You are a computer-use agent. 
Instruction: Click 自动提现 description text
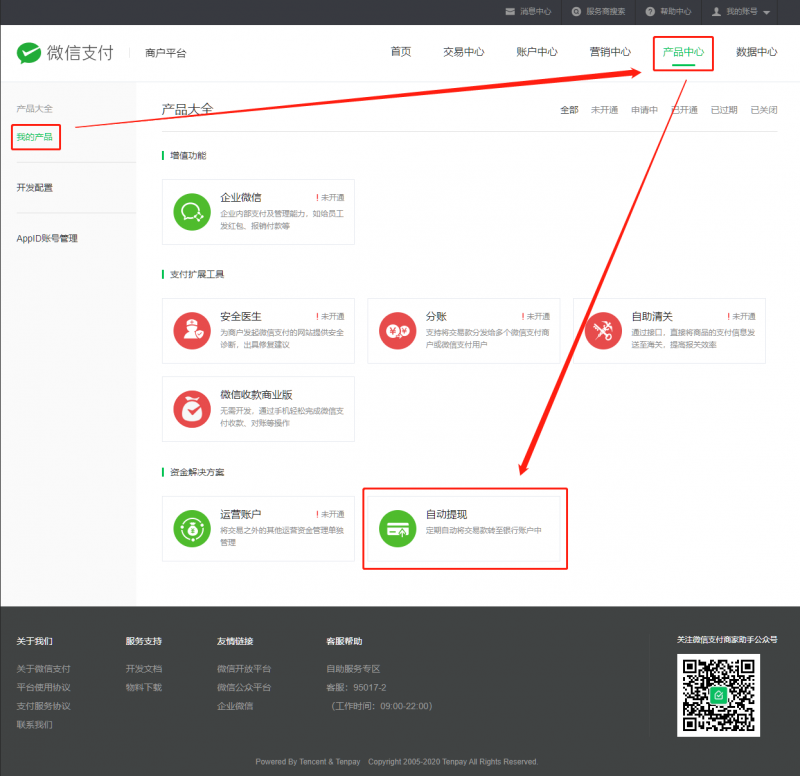pyautogui.click(x=484, y=531)
